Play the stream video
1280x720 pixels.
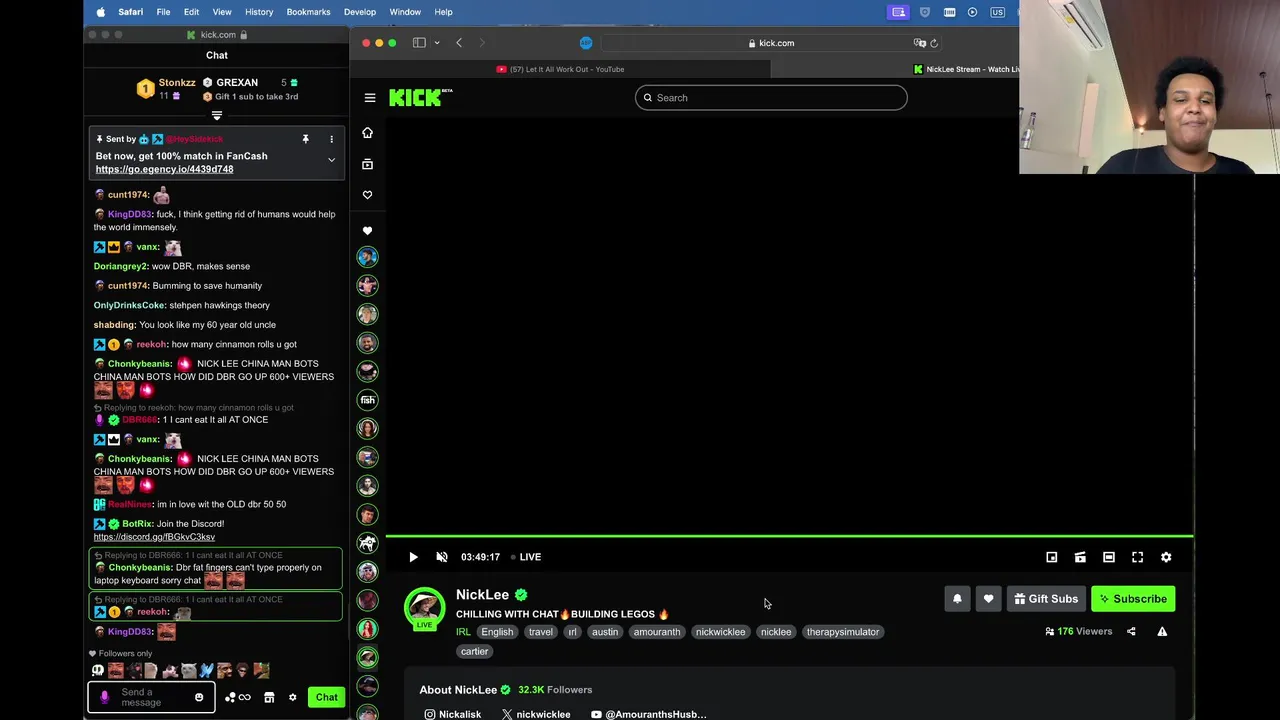pyautogui.click(x=413, y=557)
